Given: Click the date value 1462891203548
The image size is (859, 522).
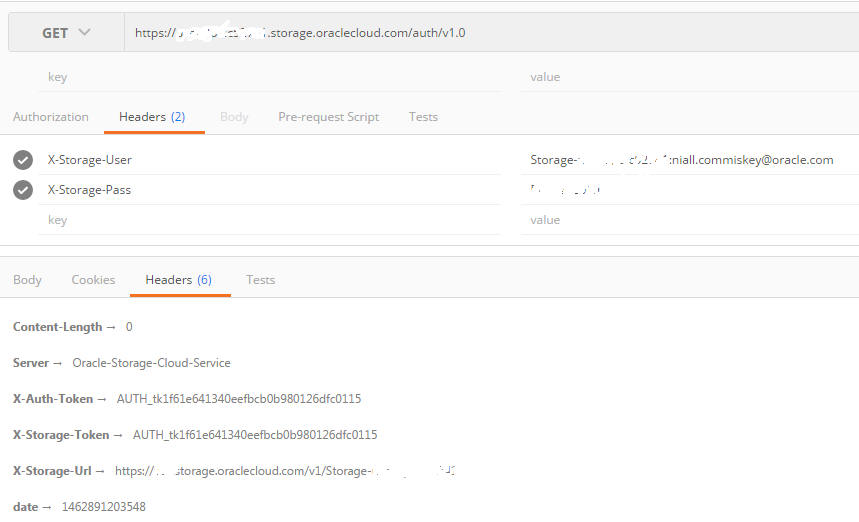Looking at the screenshot, I should click(x=104, y=507).
